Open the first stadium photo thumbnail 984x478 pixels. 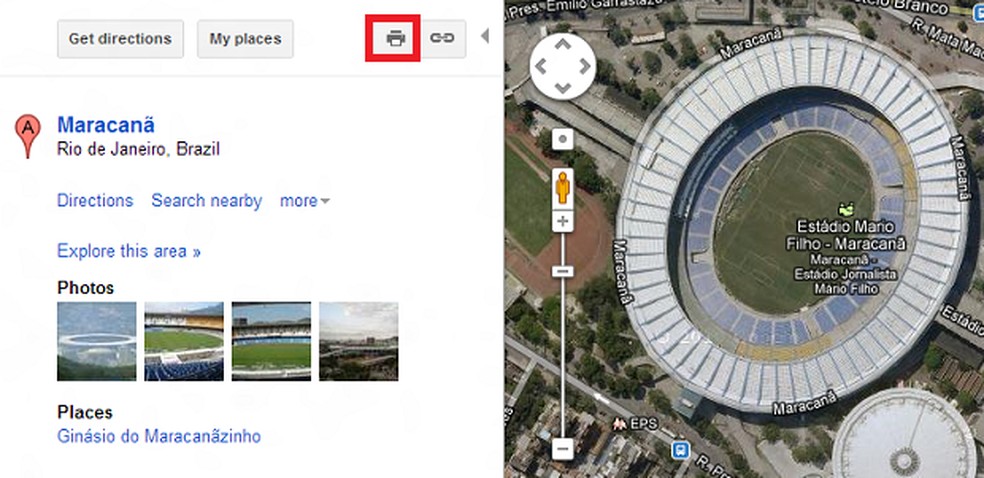(97, 341)
